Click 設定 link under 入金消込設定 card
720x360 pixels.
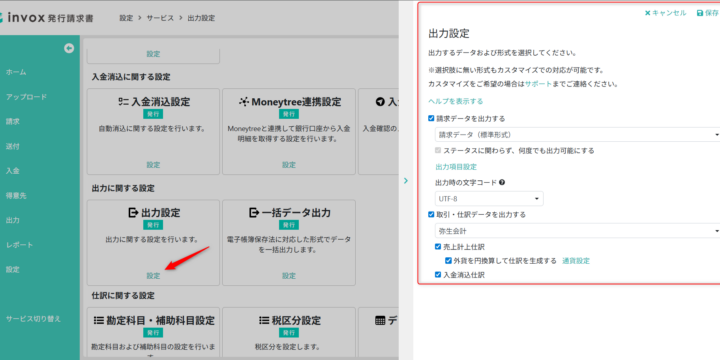pyautogui.click(x=153, y=165)
